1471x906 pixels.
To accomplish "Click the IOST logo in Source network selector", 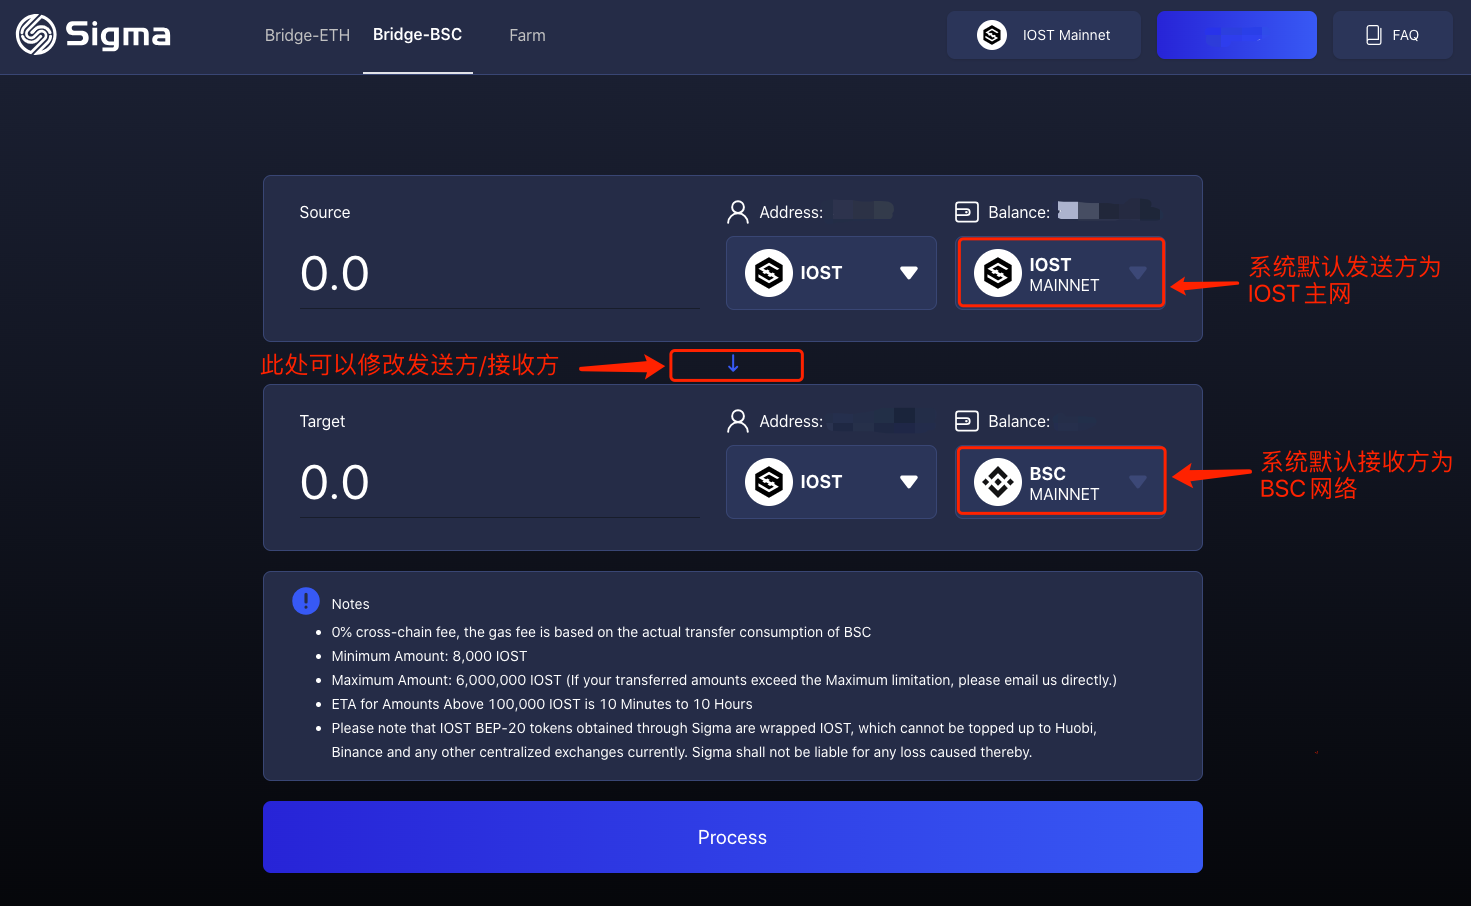I will (x=998, y=273).
